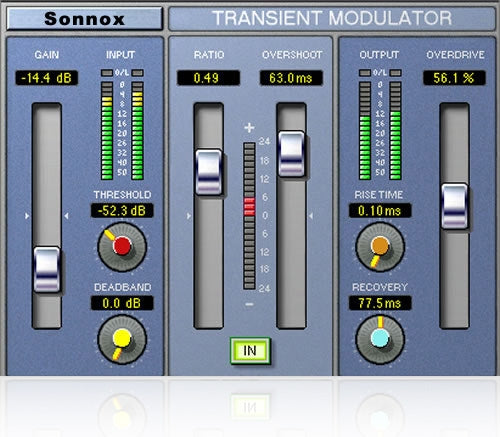Click the Gain value field -14.4 dB
The width and height of the screenshot is (500, 437).
(x=46, y=78)
